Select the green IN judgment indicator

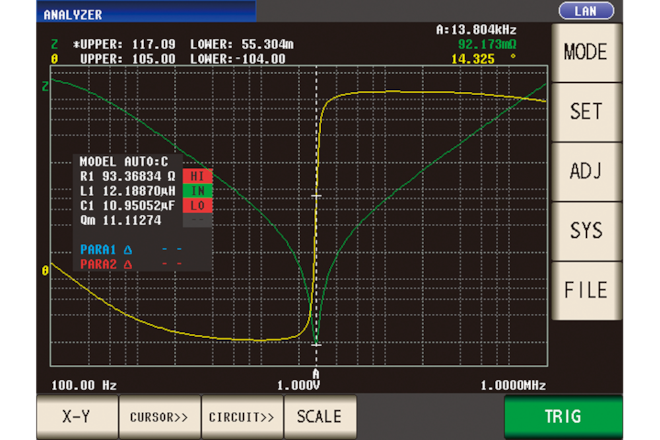coord(198,190)
